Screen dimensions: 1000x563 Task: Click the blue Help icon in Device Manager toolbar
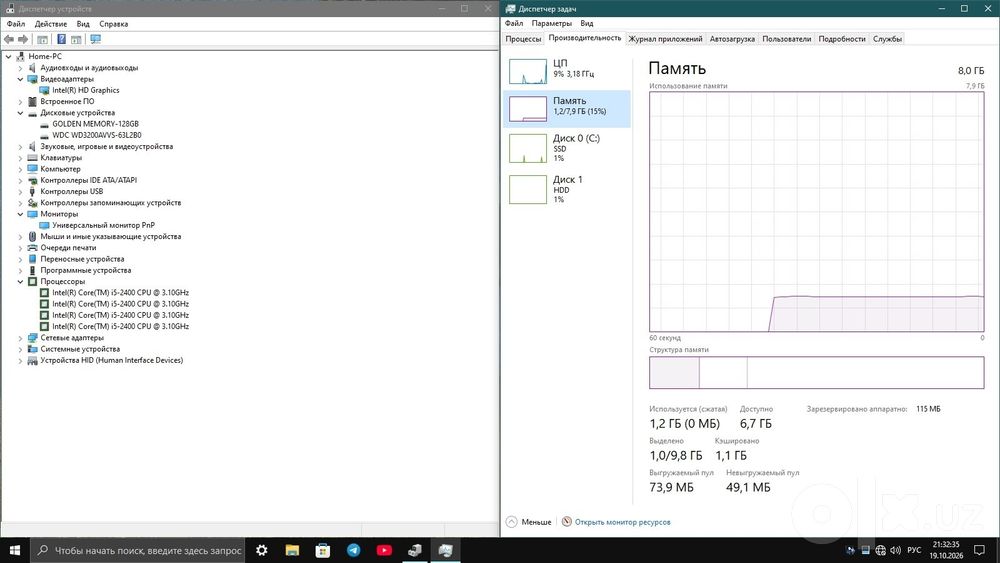pyautogui.click(x=61, y=40)
